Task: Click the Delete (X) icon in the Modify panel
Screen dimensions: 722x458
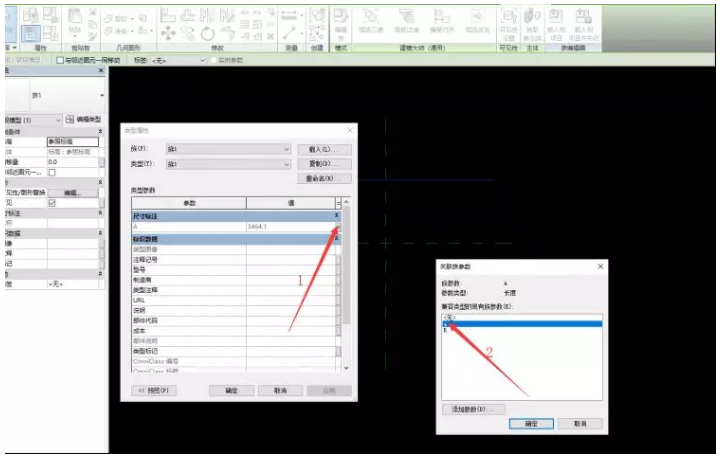Action: 270,36
